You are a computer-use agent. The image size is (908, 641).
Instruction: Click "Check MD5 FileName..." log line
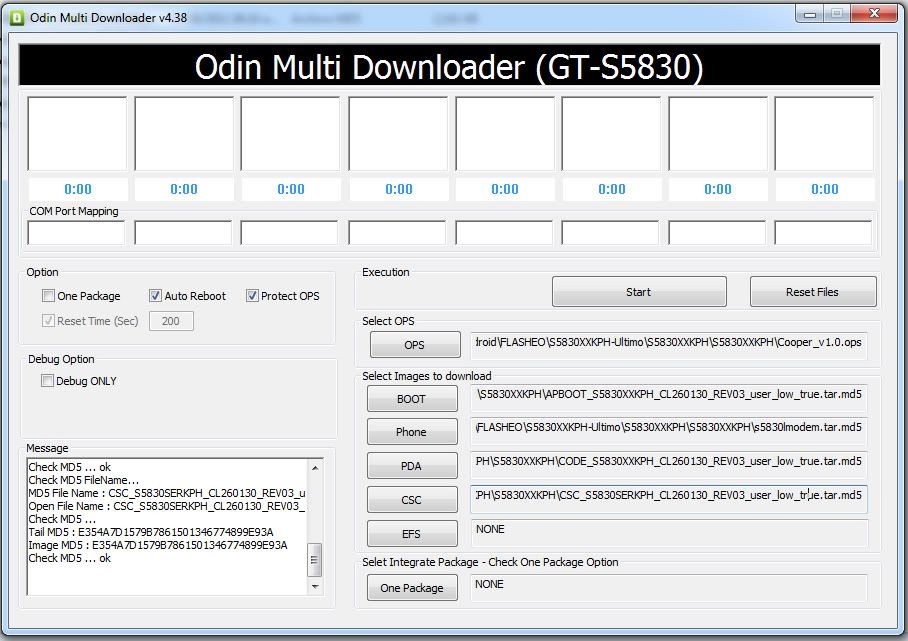tap(83, 480)
